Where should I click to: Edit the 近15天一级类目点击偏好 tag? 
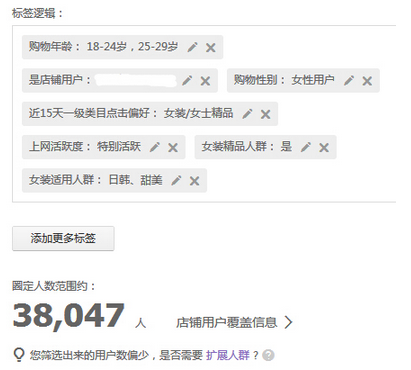click(247, 114)
